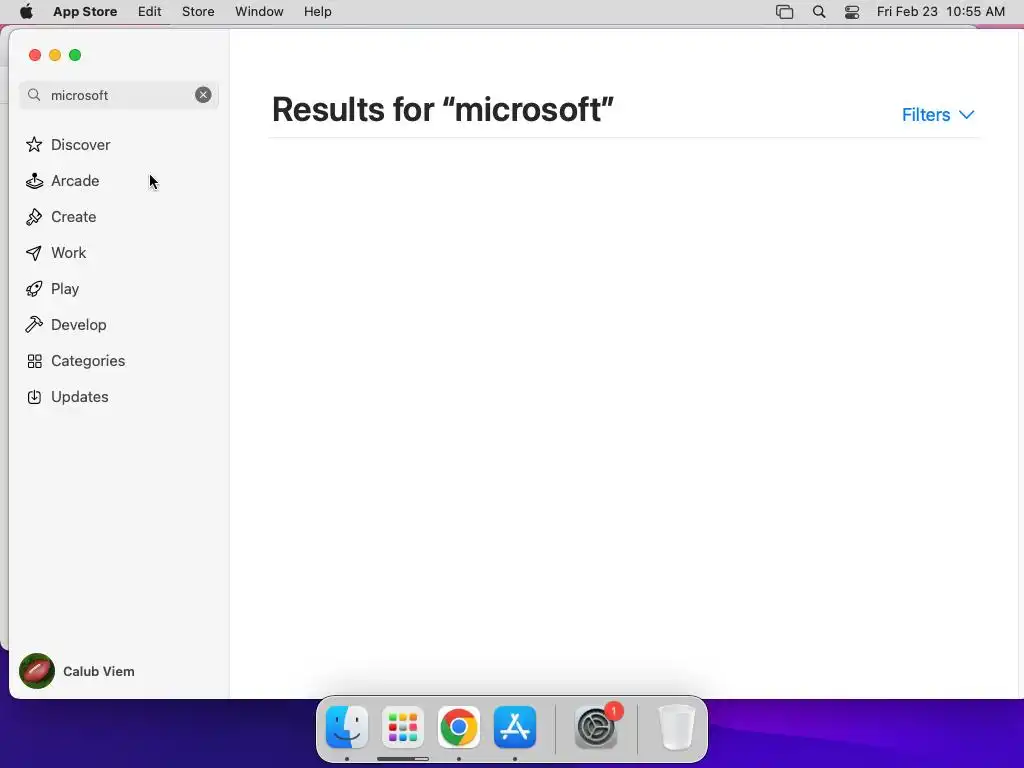Image resolution: width=1024 pixels, height=768 pixels.
Task: Click the Work paper plane icon
Action: click(34, 253)
